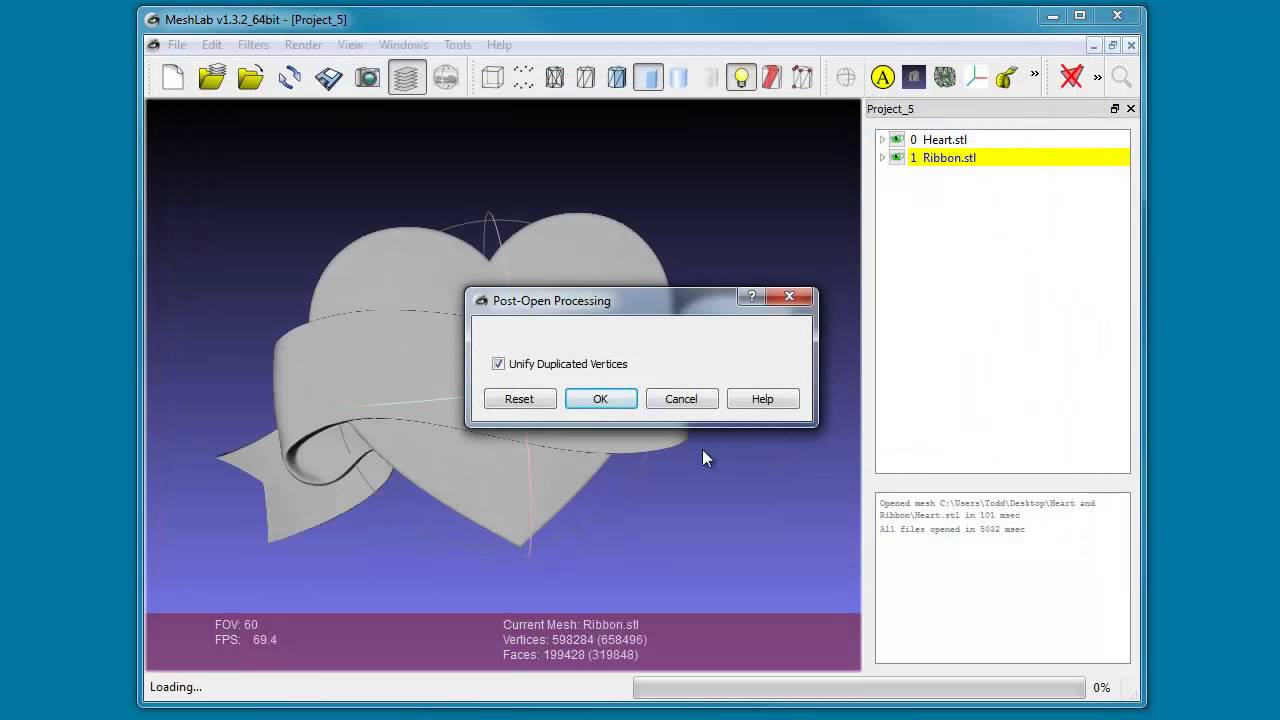The width and height of the screenshot is (1280, 720).
Task: Toggle visibility eye of Heart.stl
Action: (x=897, y=140)
